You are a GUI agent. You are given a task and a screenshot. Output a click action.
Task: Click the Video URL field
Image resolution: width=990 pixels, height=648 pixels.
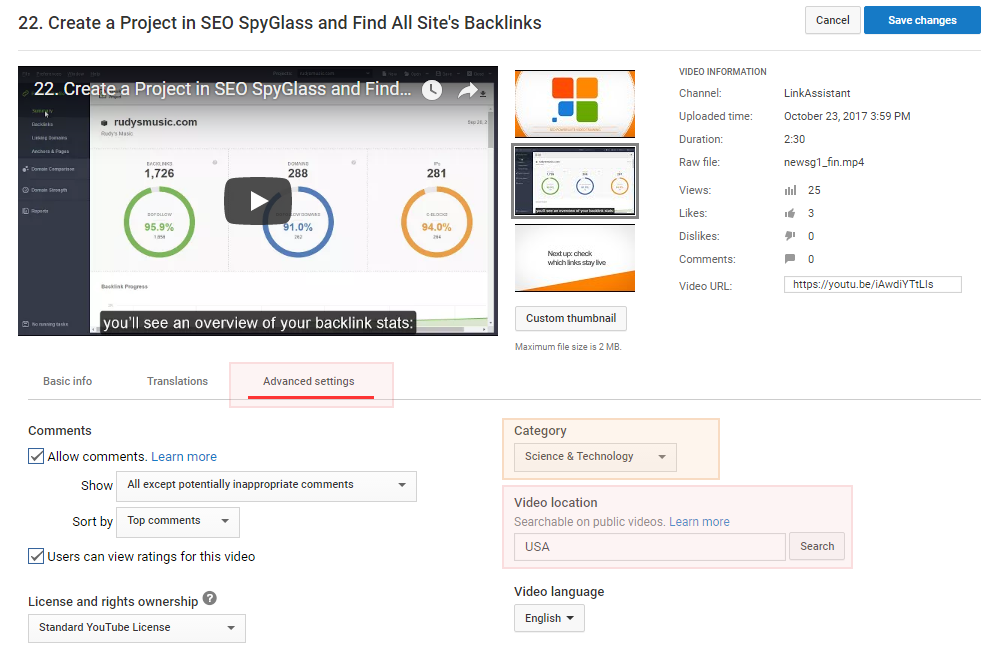(873, 284)
